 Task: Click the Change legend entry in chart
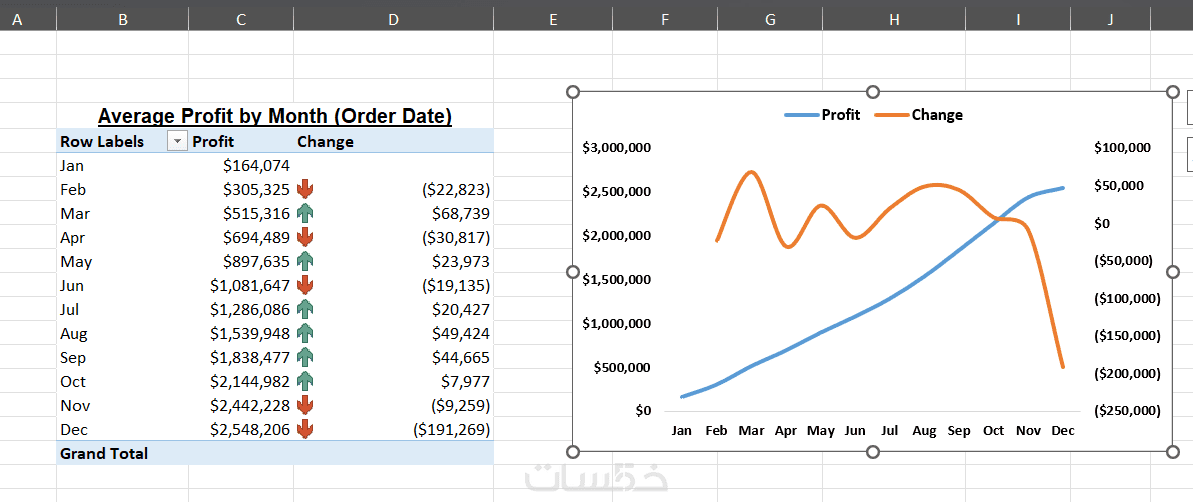(920, 115)
